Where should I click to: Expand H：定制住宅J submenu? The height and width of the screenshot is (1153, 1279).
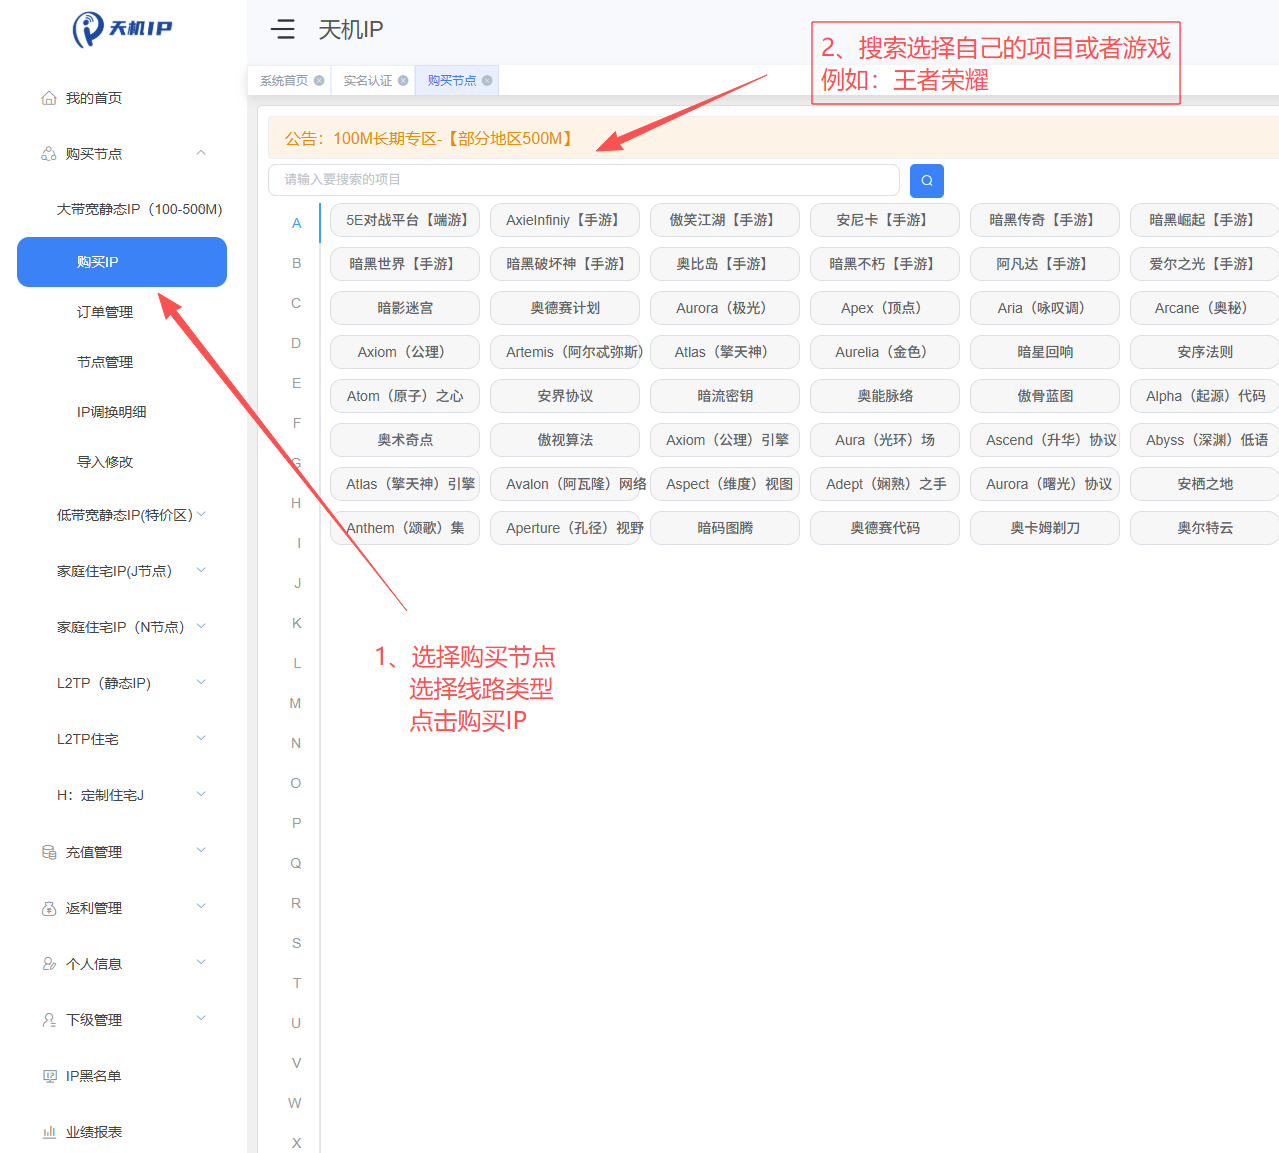(201, 794)
